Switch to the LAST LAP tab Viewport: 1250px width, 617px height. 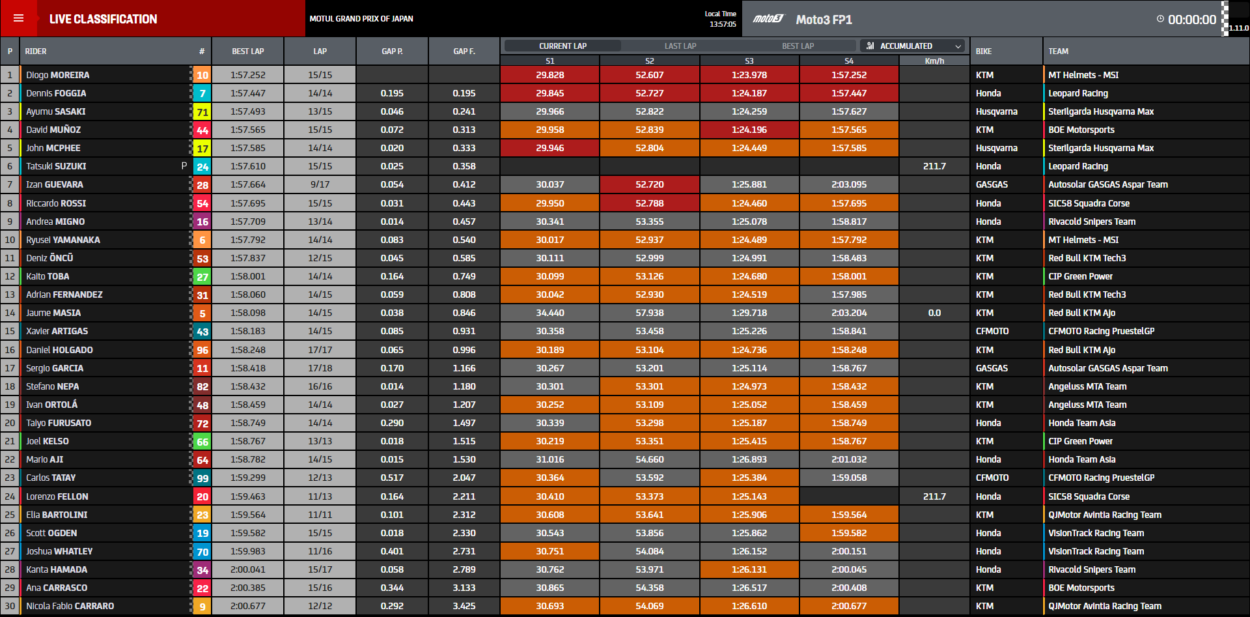coord(680,46)
